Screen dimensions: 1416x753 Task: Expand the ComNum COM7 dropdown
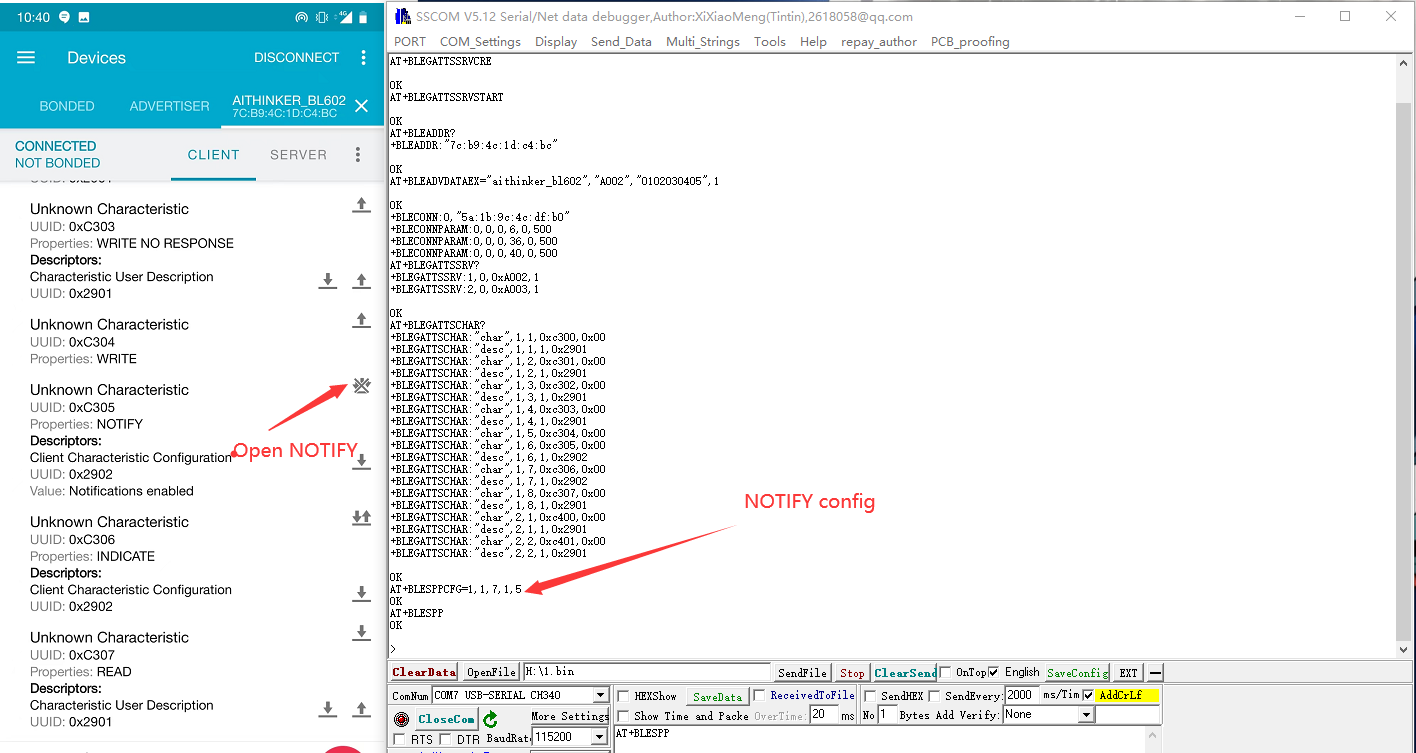coord(600,696)
